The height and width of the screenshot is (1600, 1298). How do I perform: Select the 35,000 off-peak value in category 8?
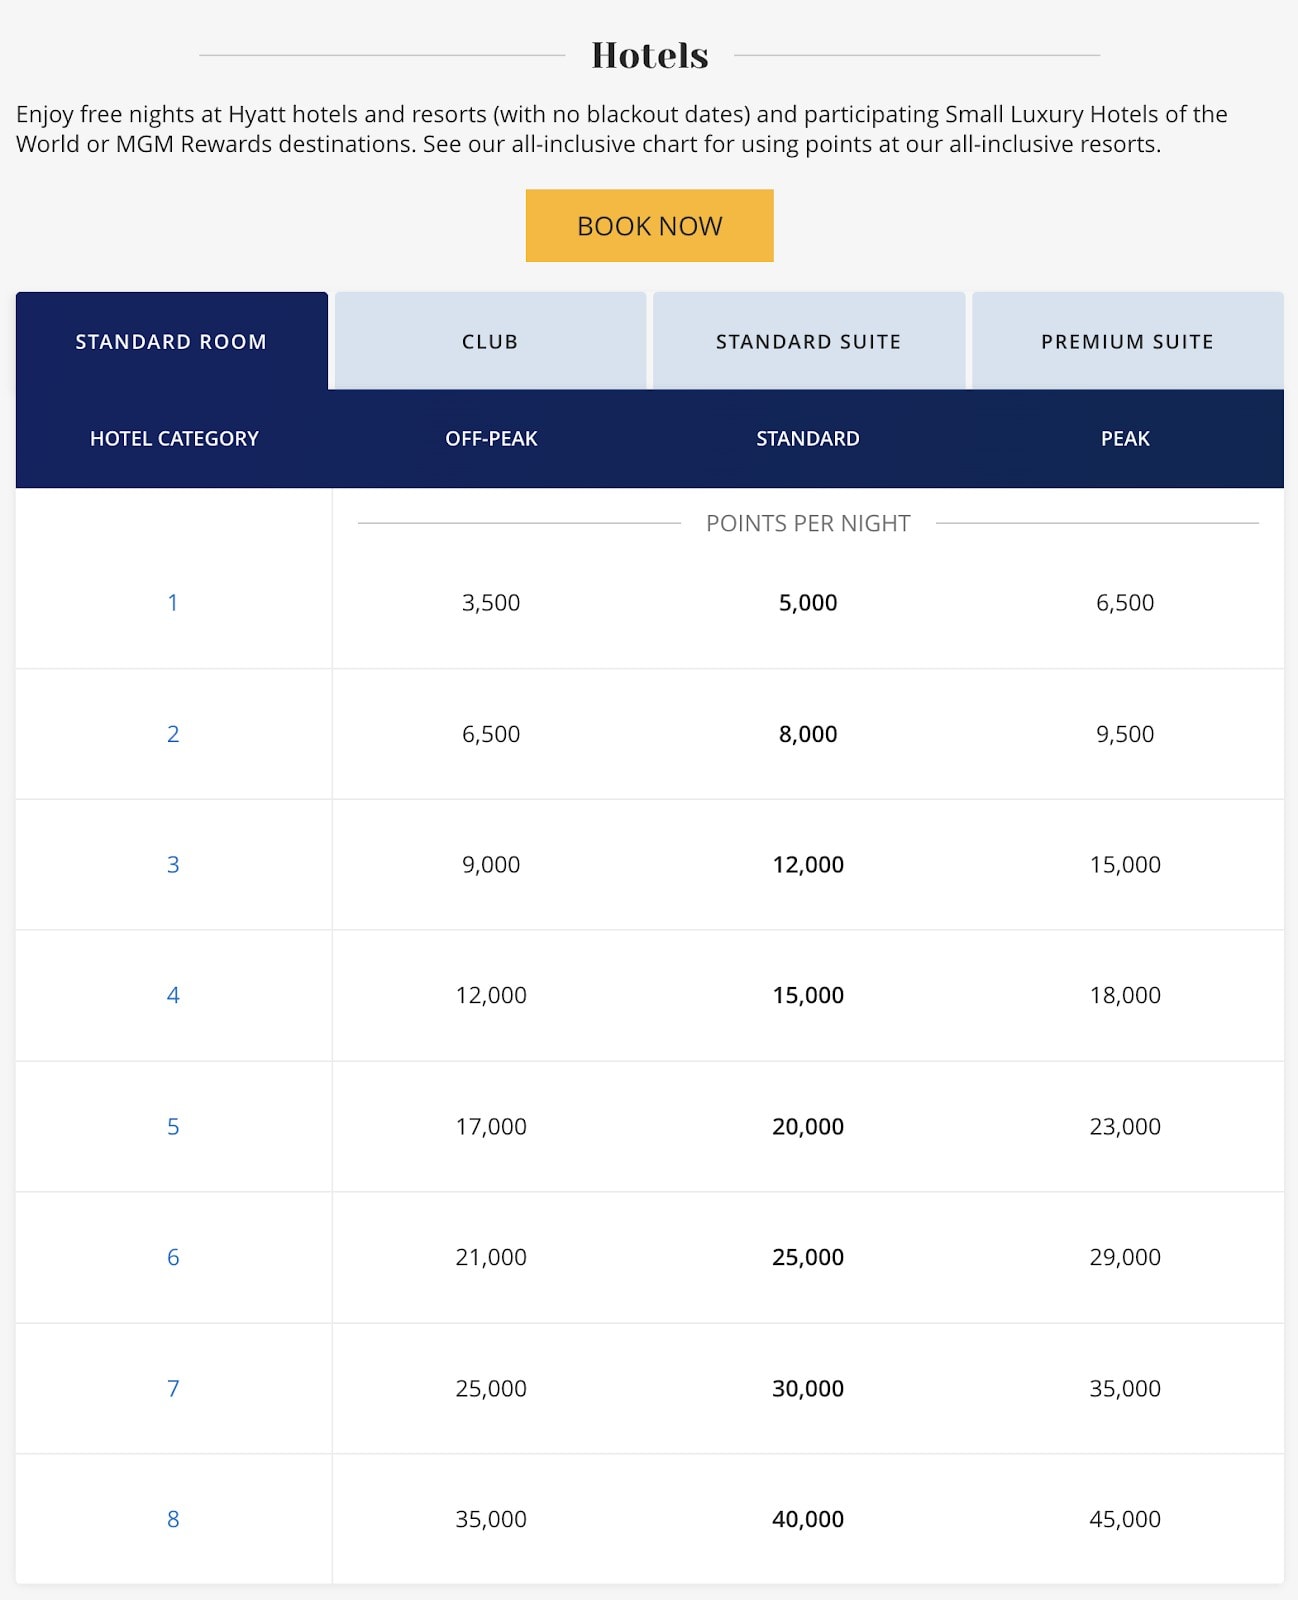(491, 1520)
